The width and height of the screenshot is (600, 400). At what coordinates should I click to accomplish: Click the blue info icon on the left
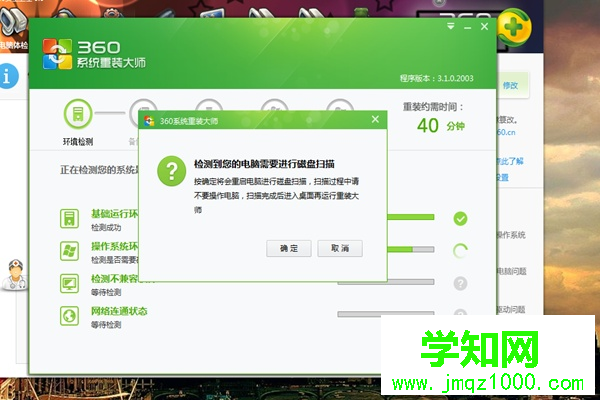point(8,76)
